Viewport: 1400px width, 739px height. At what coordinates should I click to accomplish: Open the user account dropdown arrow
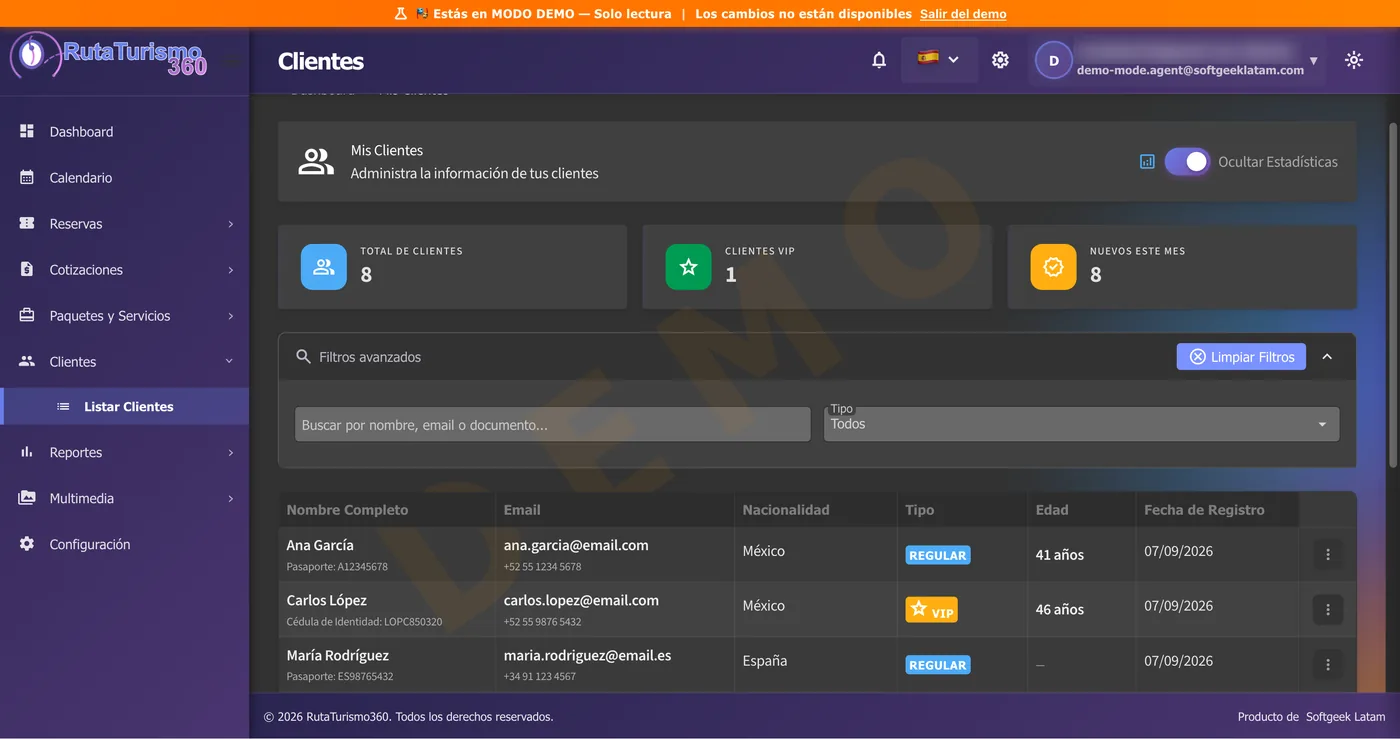(x=1313, y=61)
